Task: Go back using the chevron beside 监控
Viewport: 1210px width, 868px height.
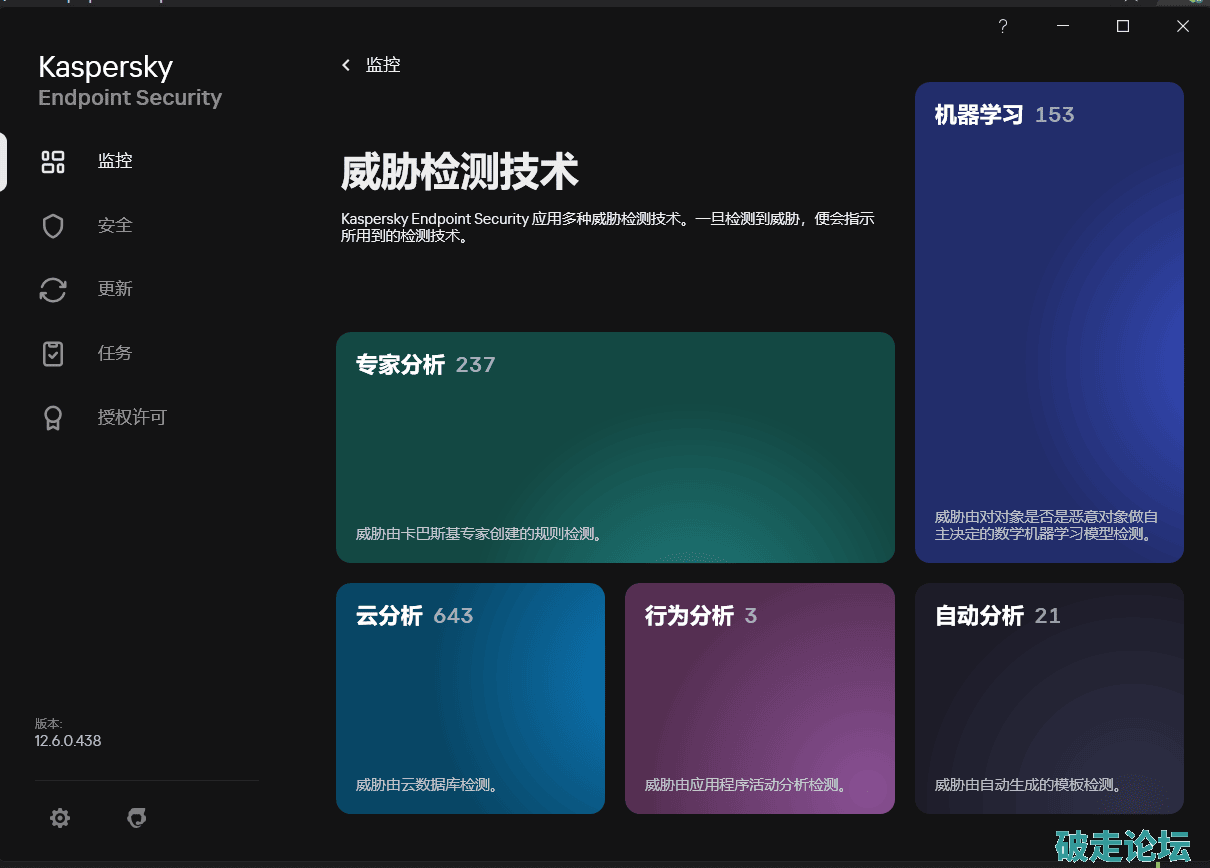Action: coord(346,65)
